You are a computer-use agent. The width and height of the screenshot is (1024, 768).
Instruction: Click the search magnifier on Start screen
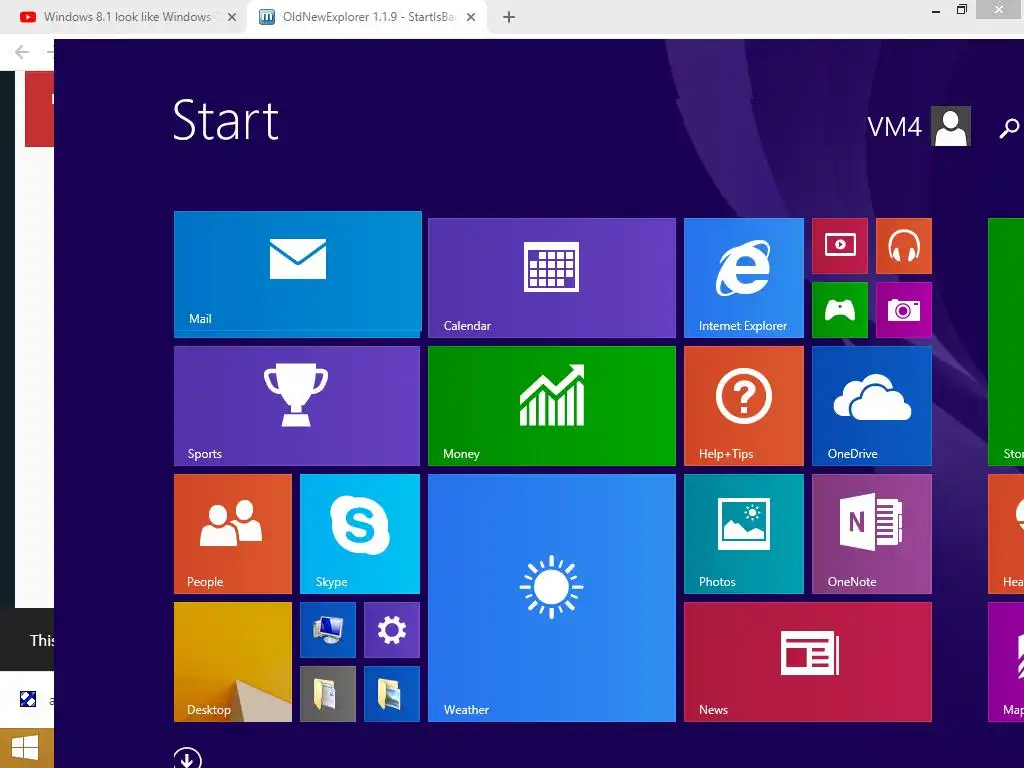(1009, 127)
